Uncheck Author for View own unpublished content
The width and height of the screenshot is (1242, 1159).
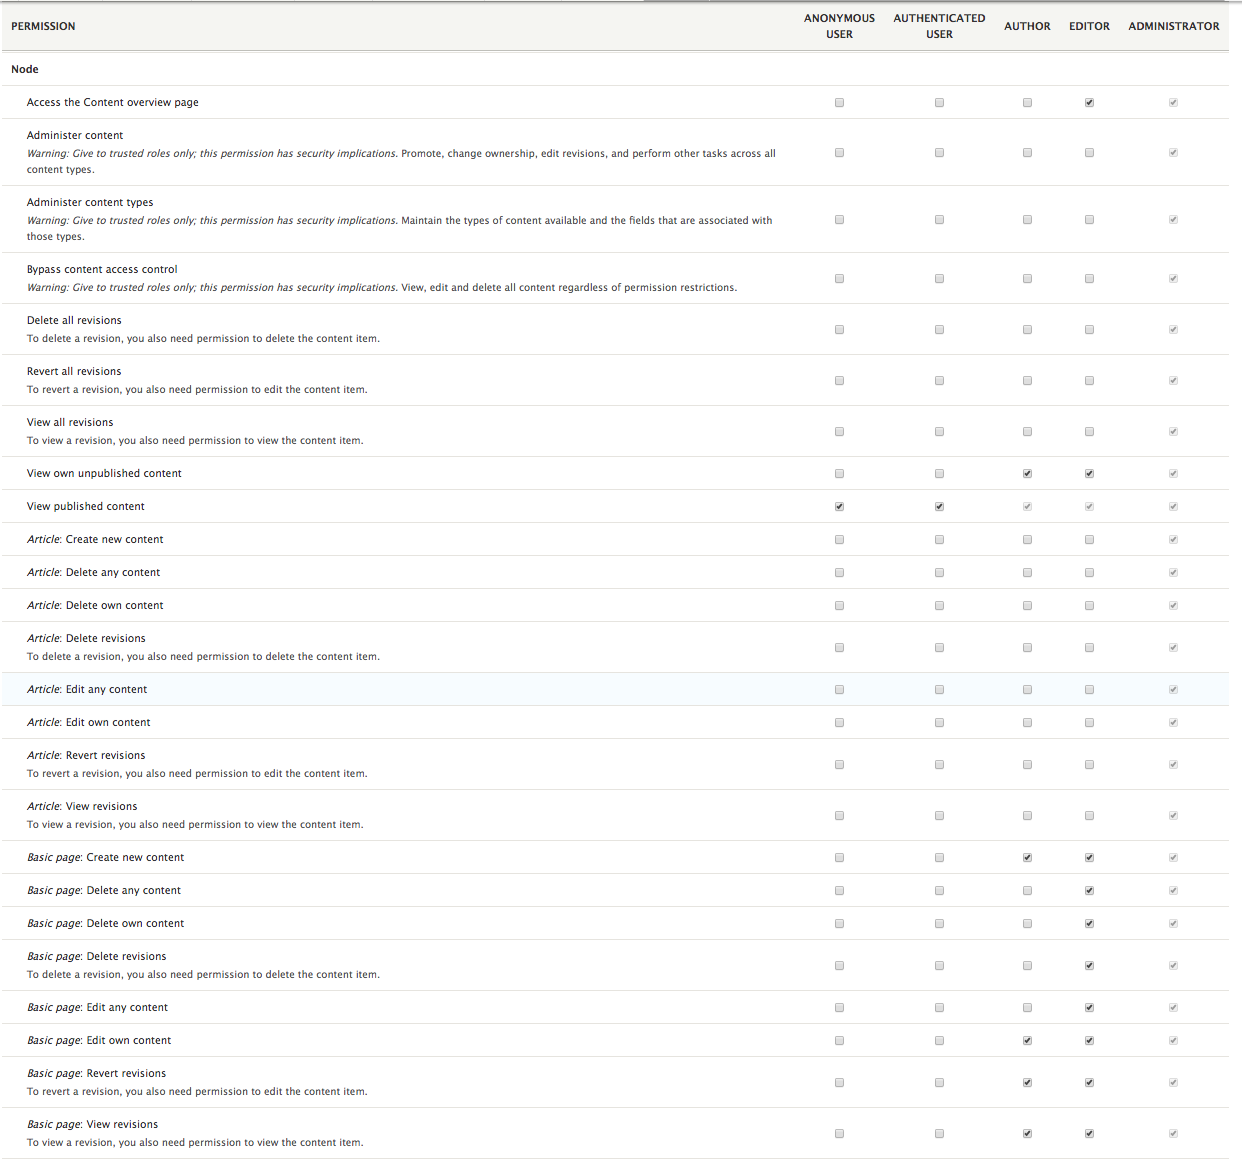1027,474
